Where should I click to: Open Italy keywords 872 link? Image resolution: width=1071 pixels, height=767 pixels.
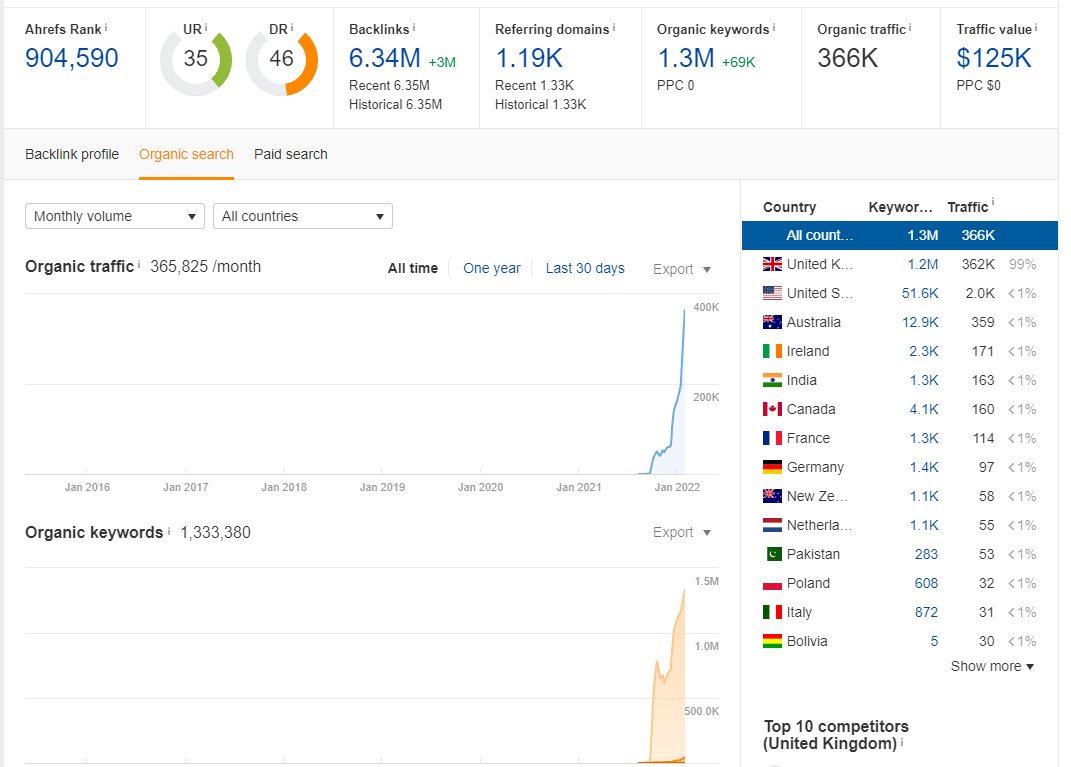coord(926,612)
